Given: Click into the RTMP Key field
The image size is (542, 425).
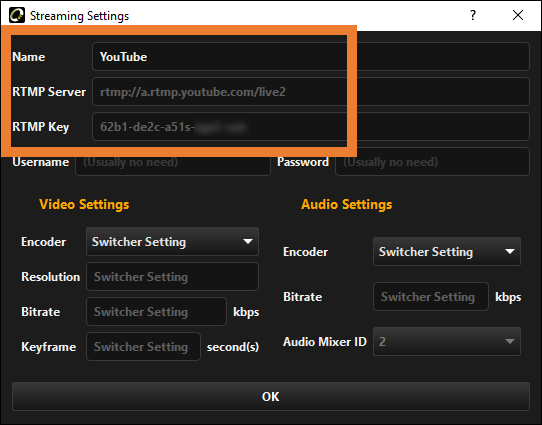Looking at the screenshot, I should click(311, 126).
